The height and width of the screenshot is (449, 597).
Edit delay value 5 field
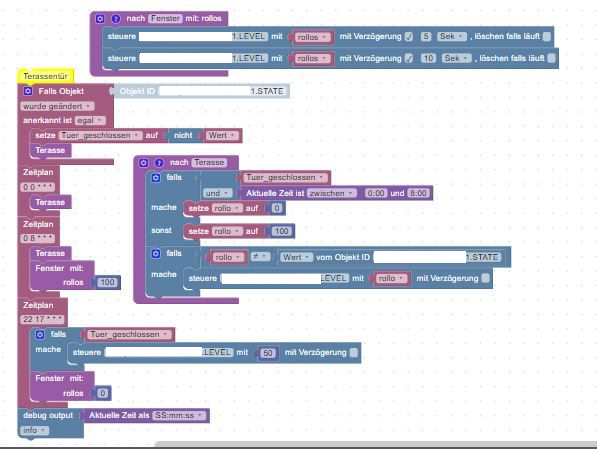[426, 36]
